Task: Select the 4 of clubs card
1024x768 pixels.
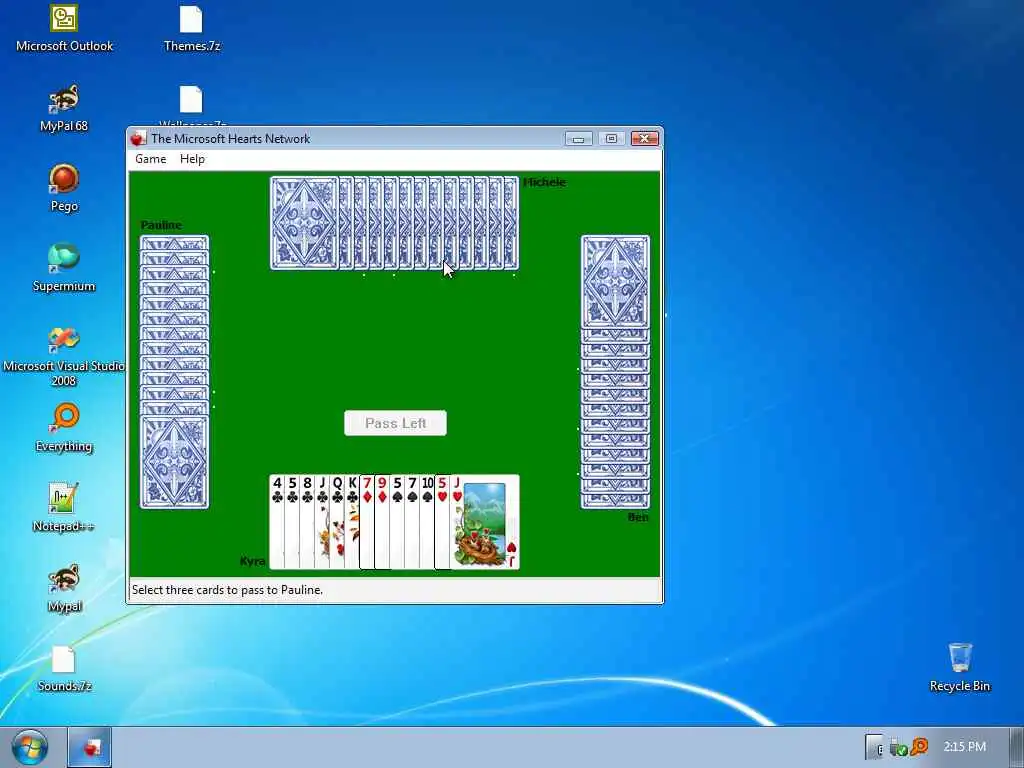Action: (277, 522)
